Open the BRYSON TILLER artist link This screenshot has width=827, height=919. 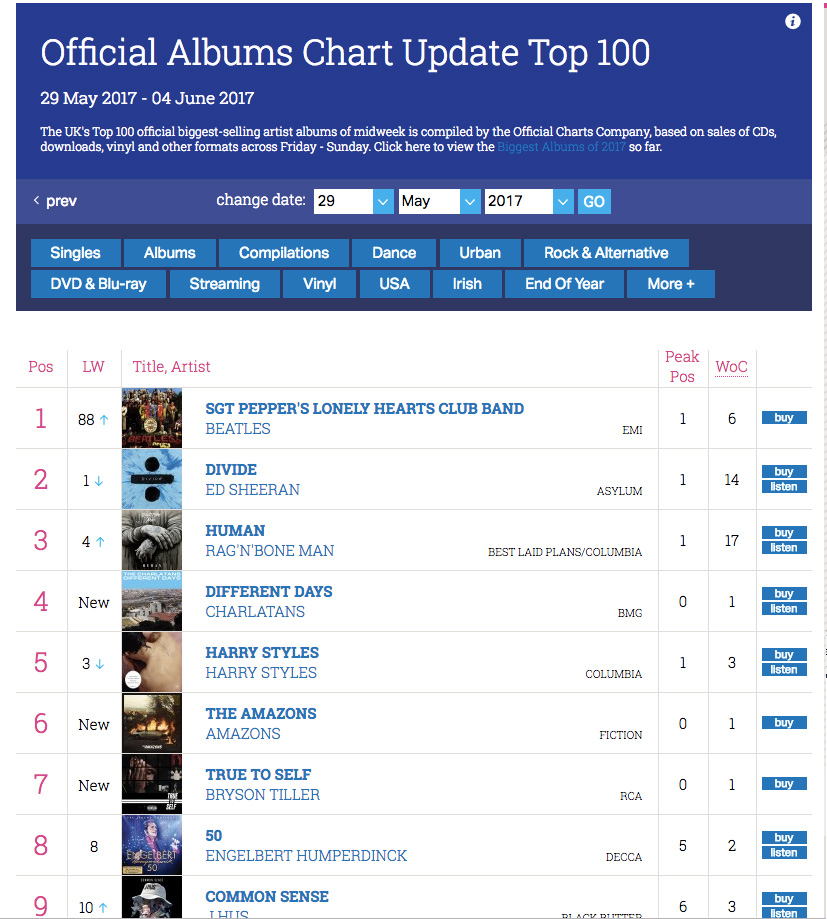[x=263, y=795]
